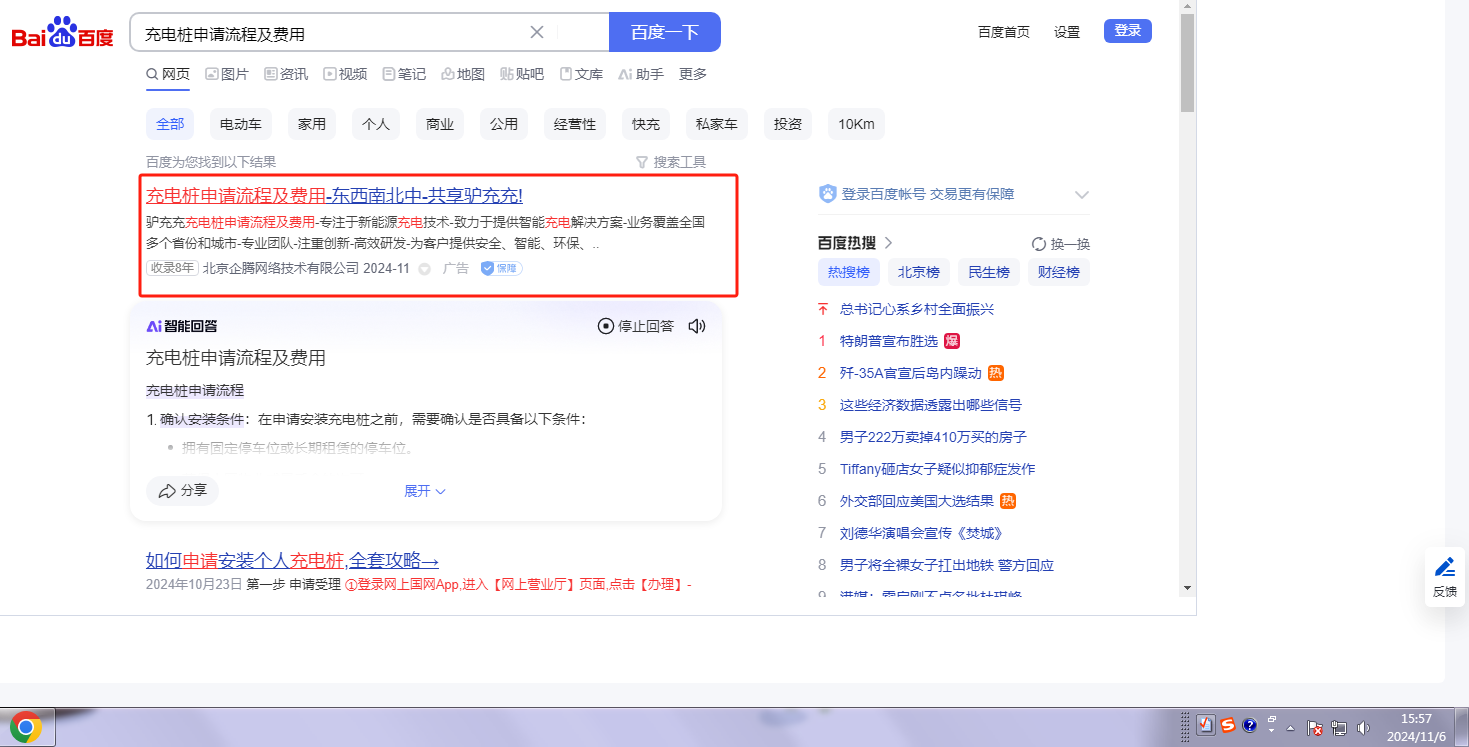Stop the AI answer with 停止回答

tap(636, 326)
